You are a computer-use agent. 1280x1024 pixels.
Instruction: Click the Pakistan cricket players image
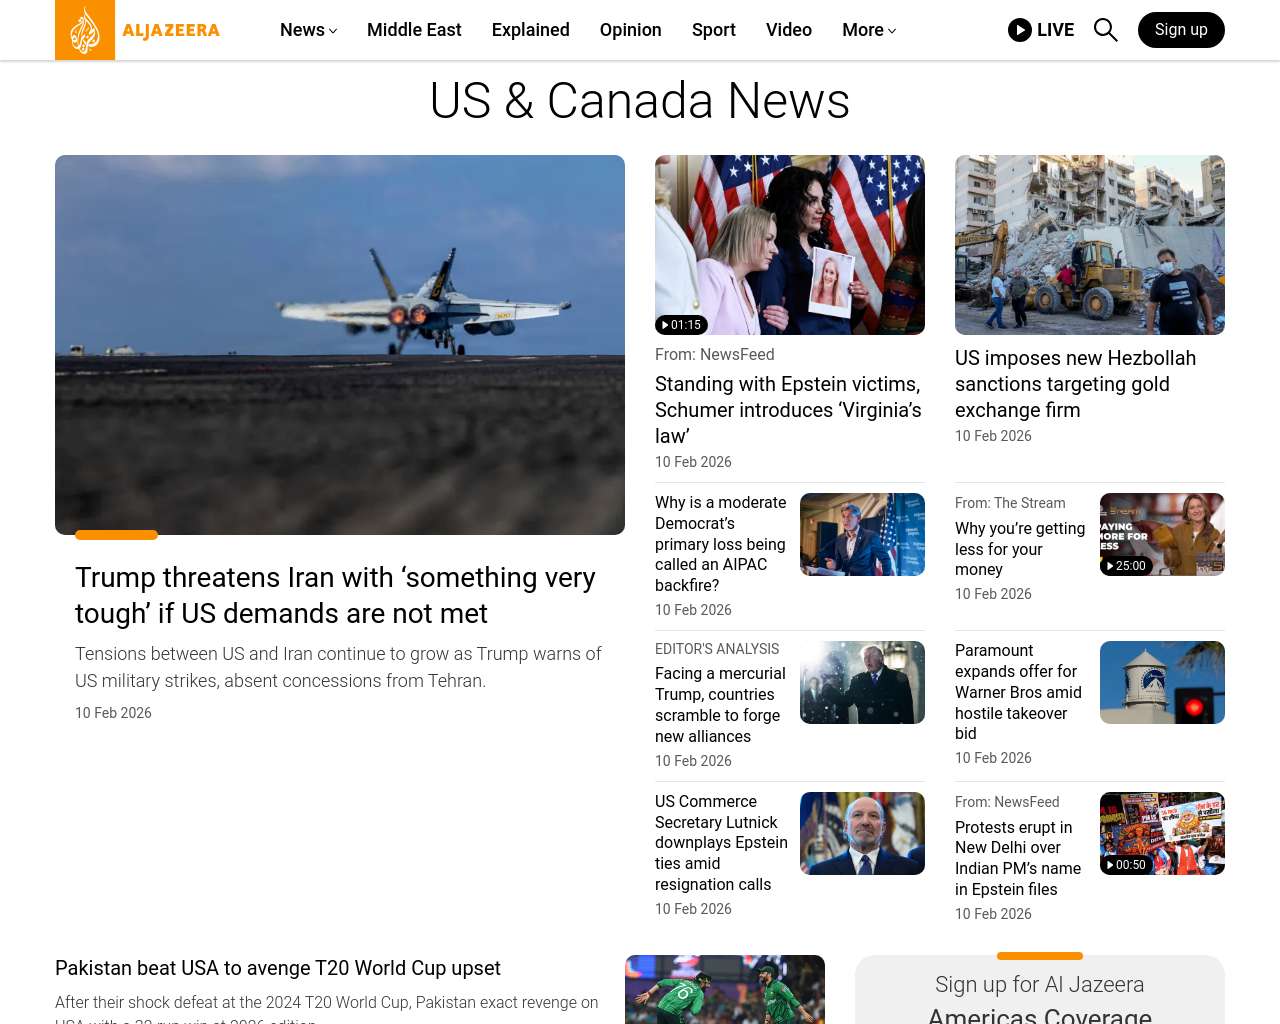[725, 989]
